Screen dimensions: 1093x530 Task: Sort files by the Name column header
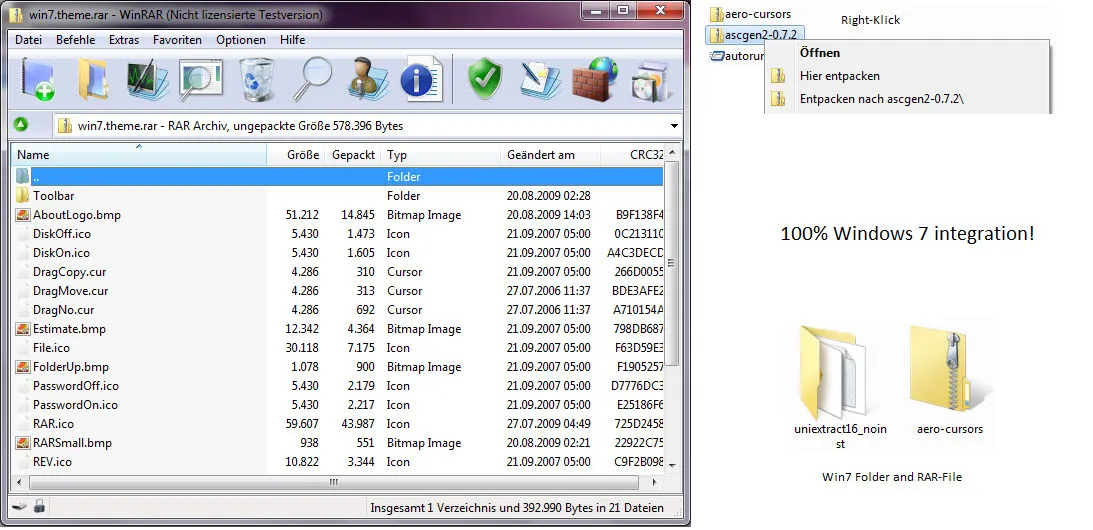coord(34,155)
